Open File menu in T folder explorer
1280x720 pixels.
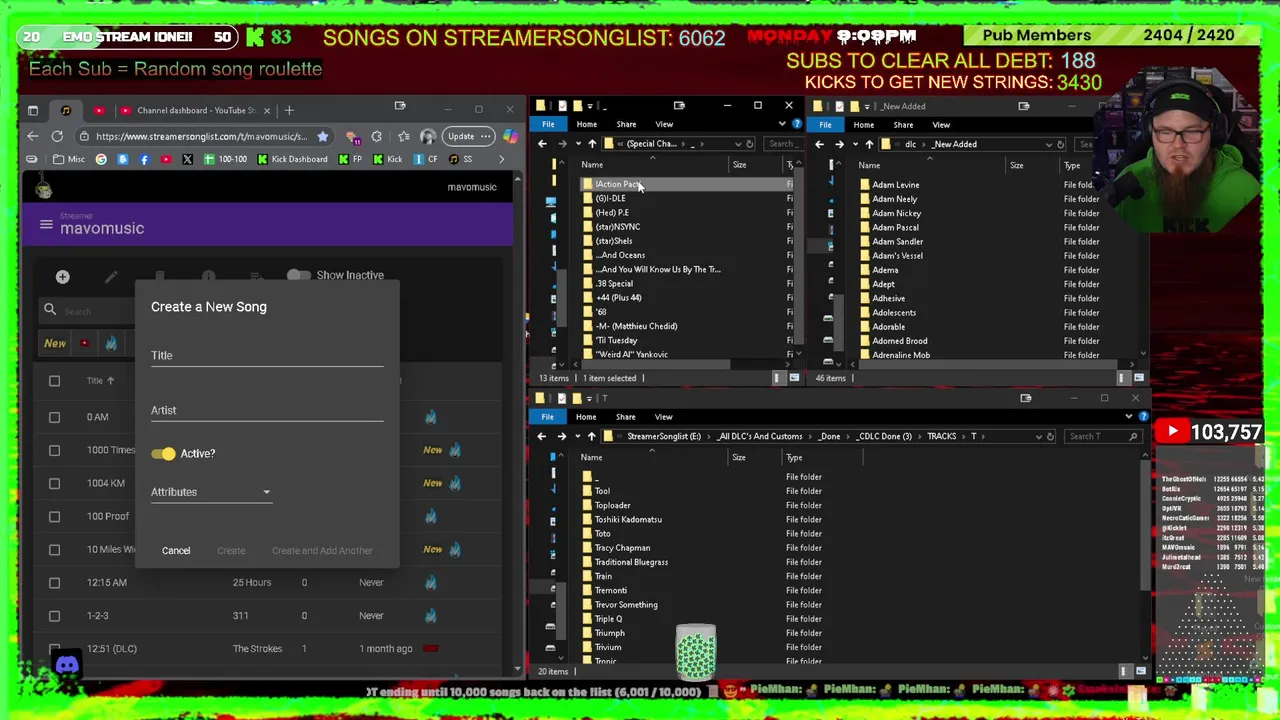(547, 417)
